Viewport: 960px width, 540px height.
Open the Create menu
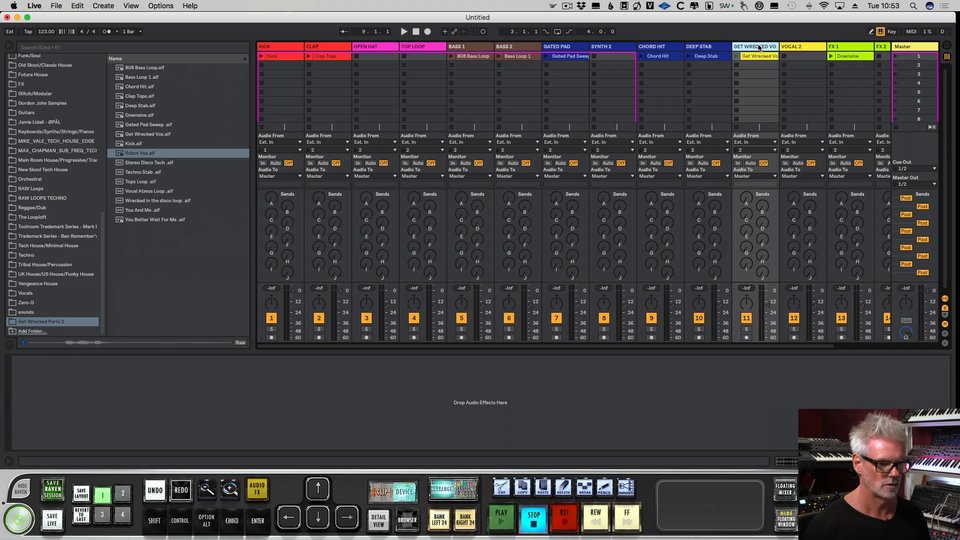coord(103,6)
